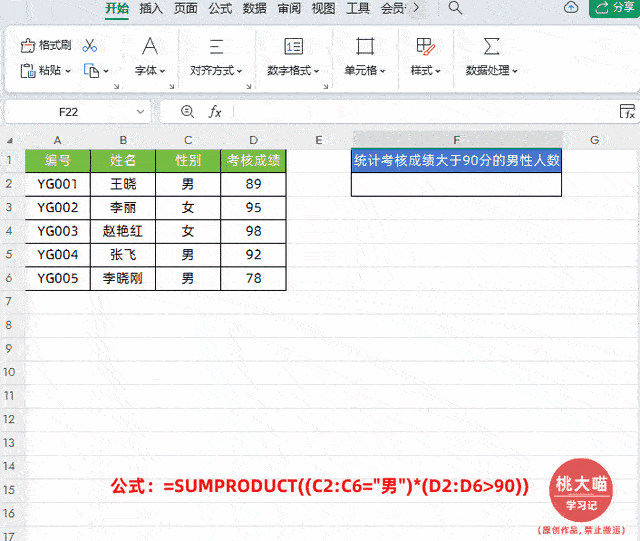Switch to the 审阅 tab

[x=289, y=8]
